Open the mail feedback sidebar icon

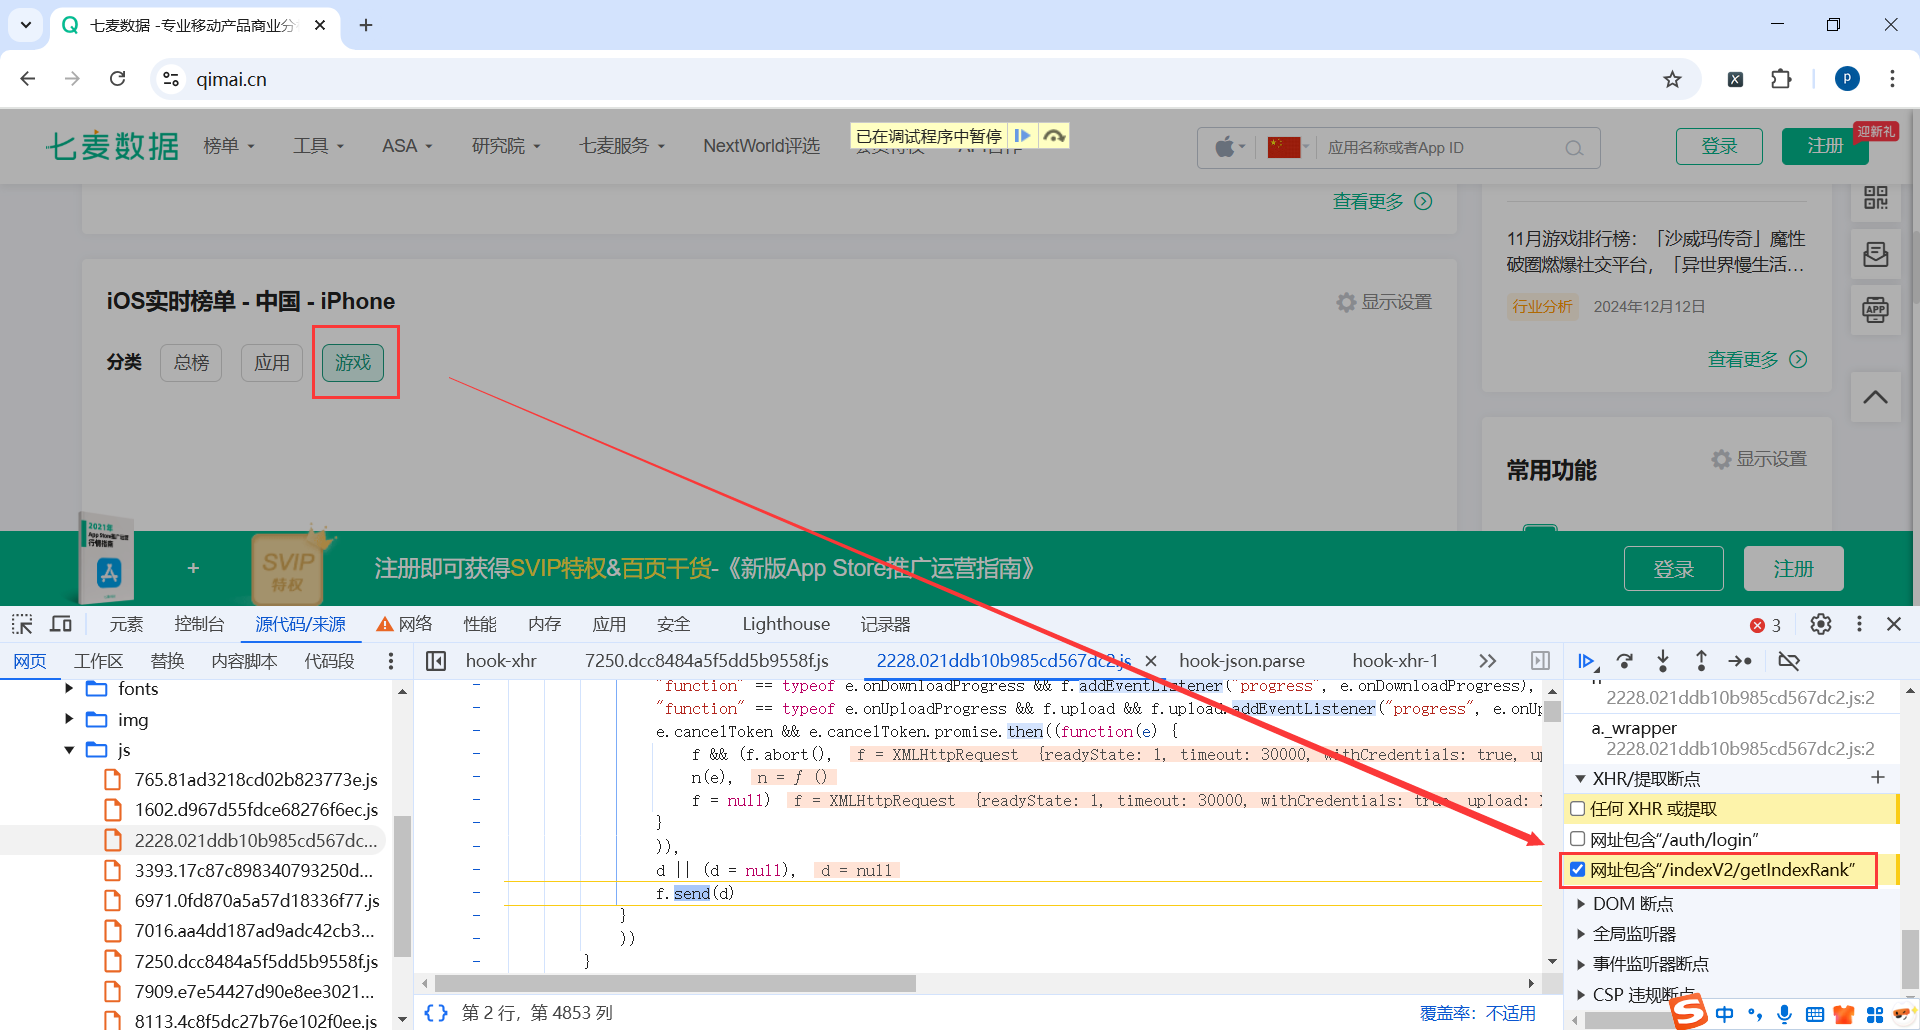(x=1876, y=254)
